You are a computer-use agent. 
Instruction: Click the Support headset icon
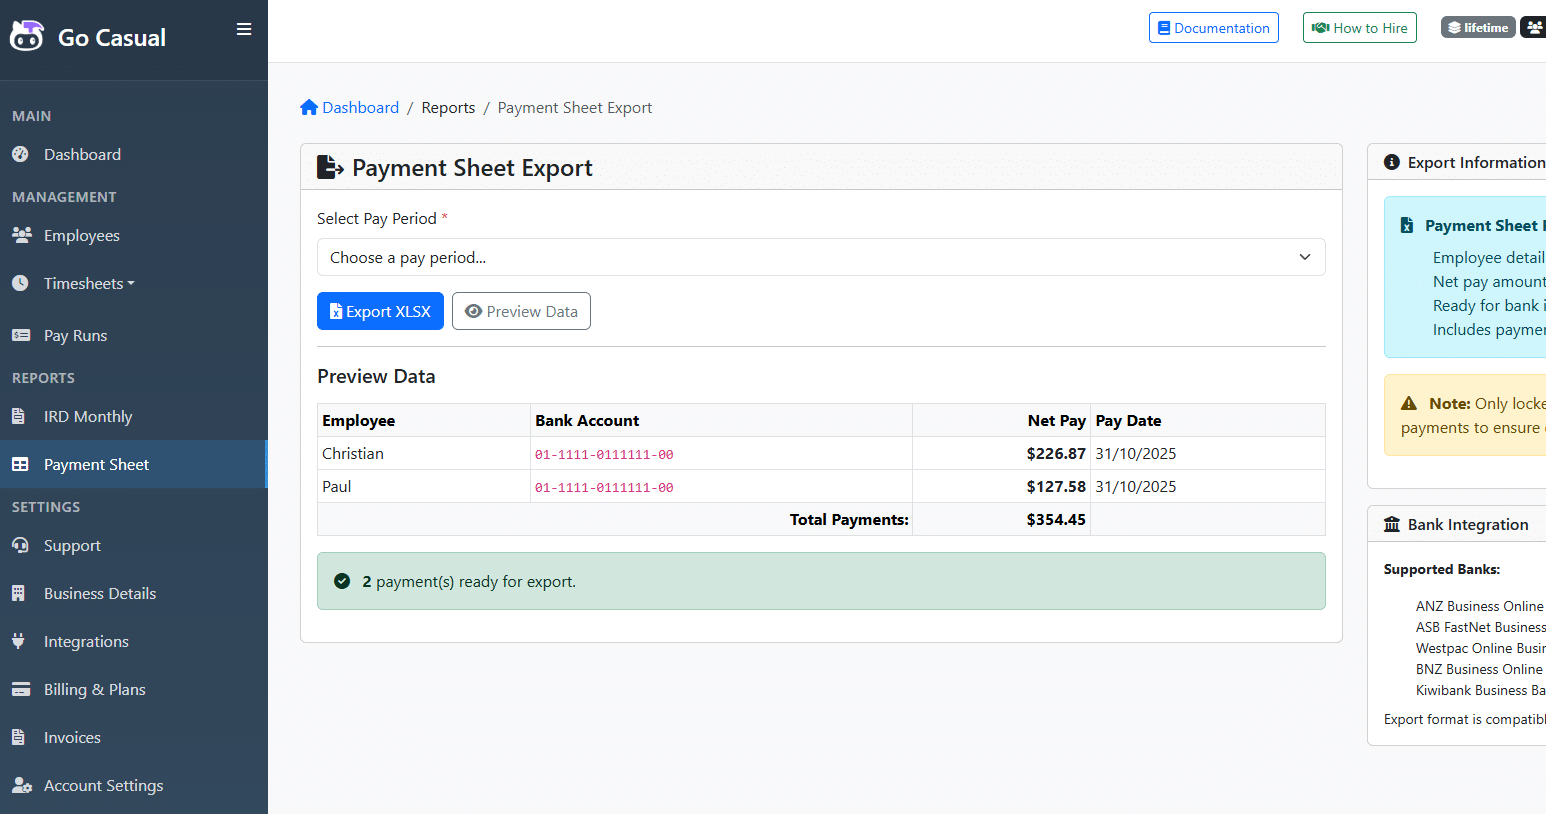click(x=20, y=545)
